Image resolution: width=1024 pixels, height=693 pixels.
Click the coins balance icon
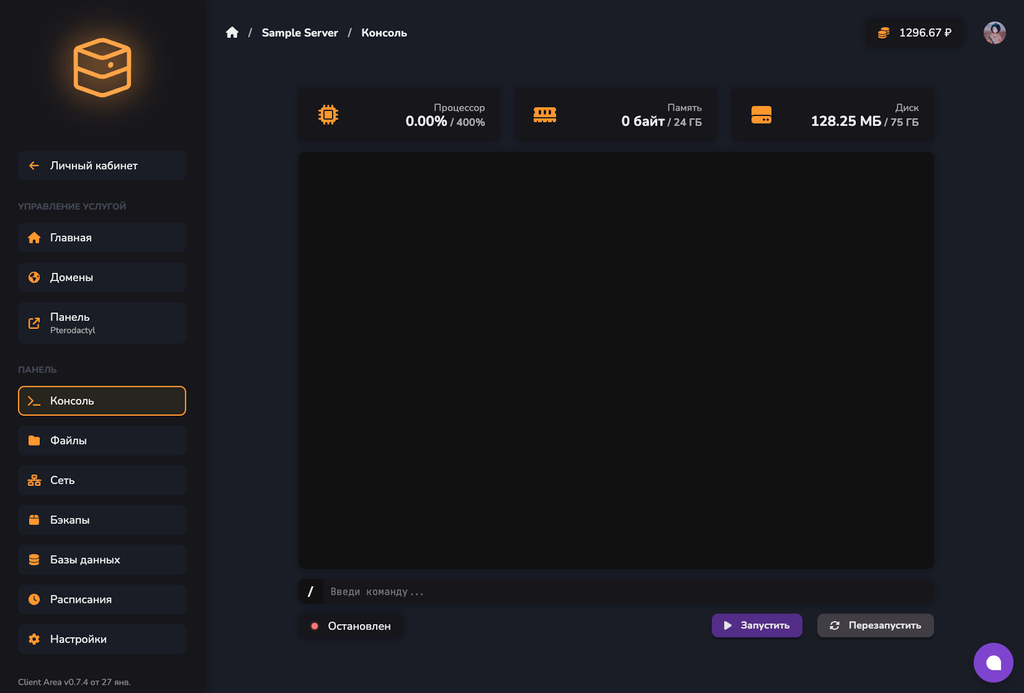[883, 33]
